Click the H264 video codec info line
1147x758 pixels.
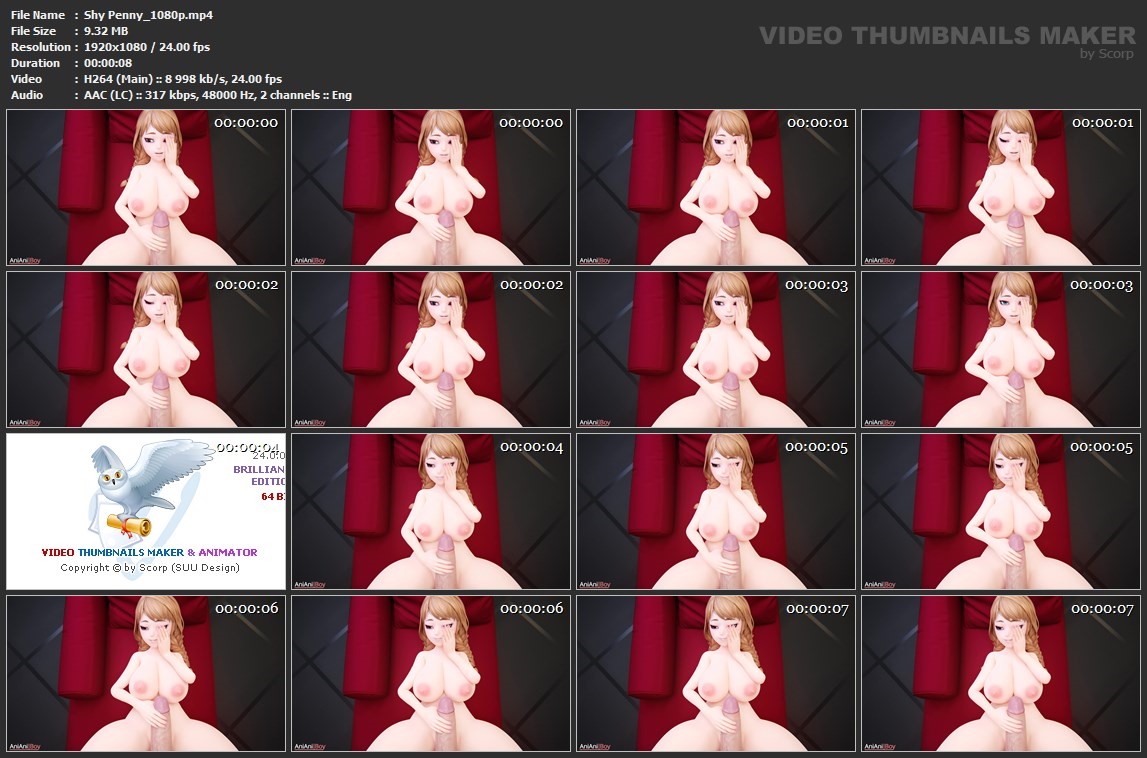(x=183, y=79)
